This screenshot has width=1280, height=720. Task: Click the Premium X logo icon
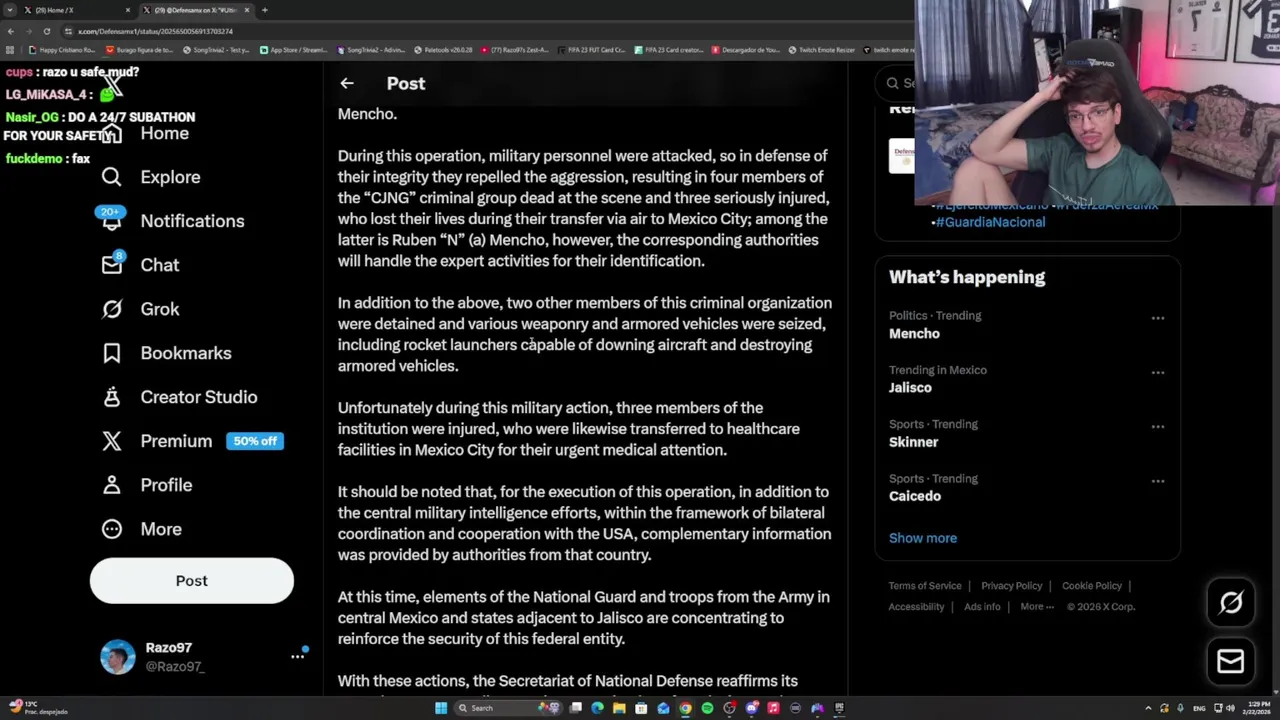(112, 441)
